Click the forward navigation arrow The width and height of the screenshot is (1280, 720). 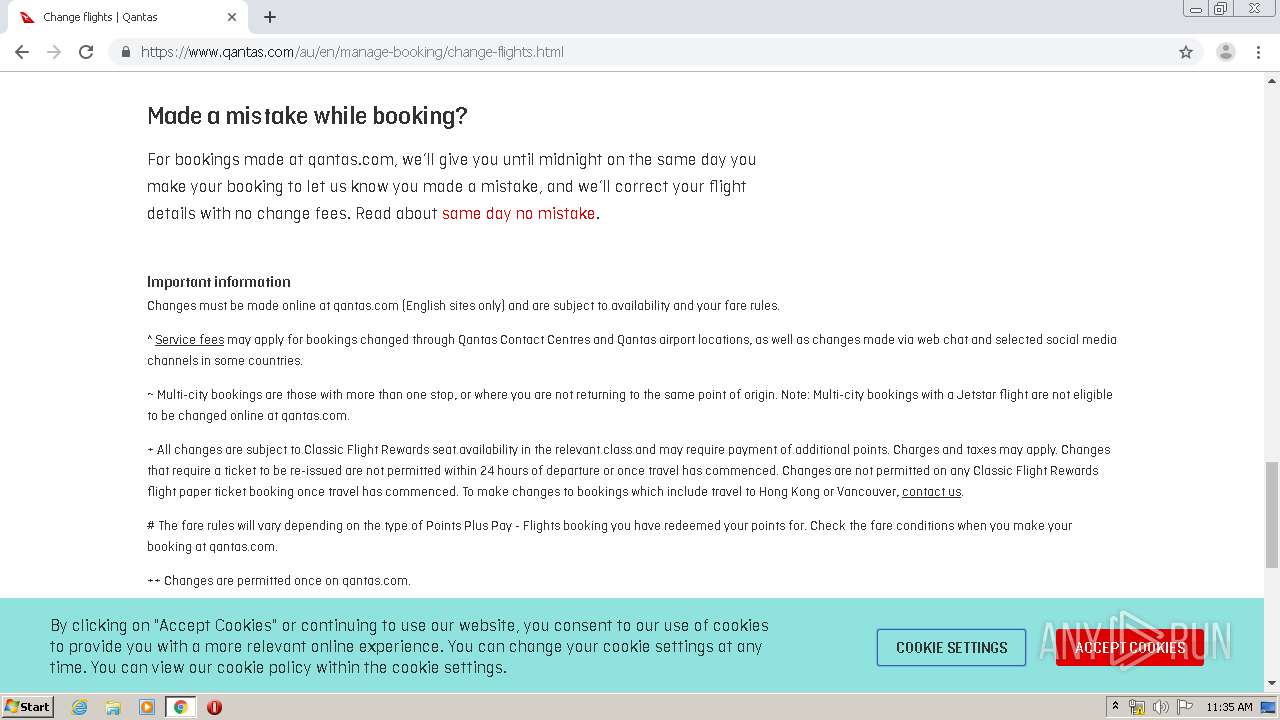(54, 52)
